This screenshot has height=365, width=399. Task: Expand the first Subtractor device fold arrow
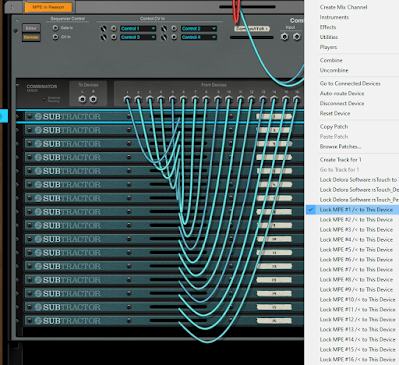click(18, 116)
